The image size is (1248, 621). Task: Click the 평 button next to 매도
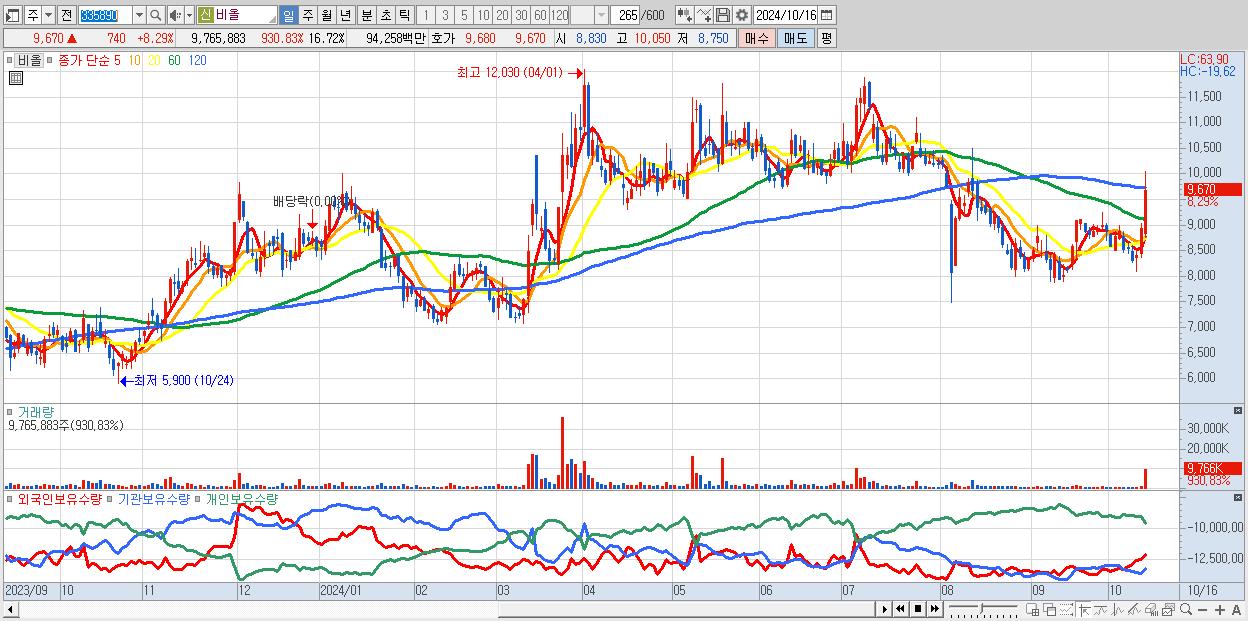point(826,37)
